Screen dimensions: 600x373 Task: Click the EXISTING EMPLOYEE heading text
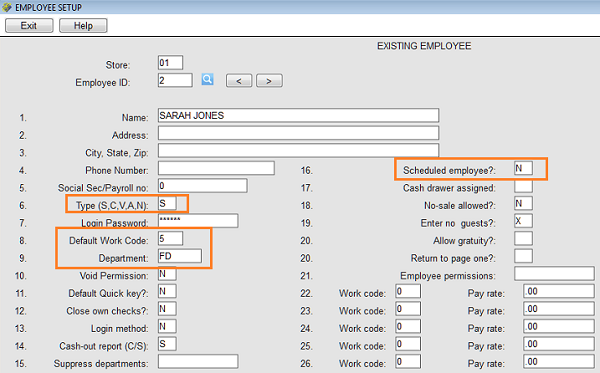[424, 46]
